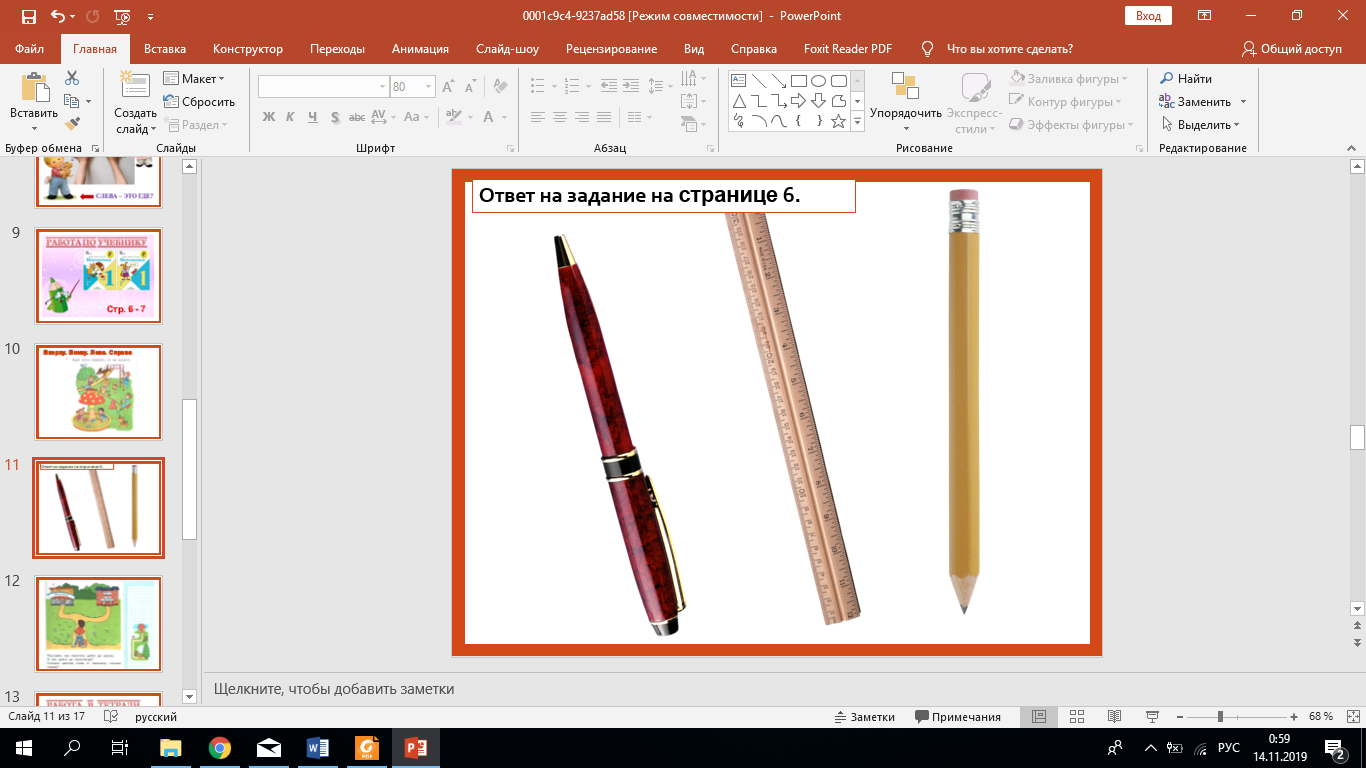
Task: Open Word from the taskbar
Action: (318, 747)
